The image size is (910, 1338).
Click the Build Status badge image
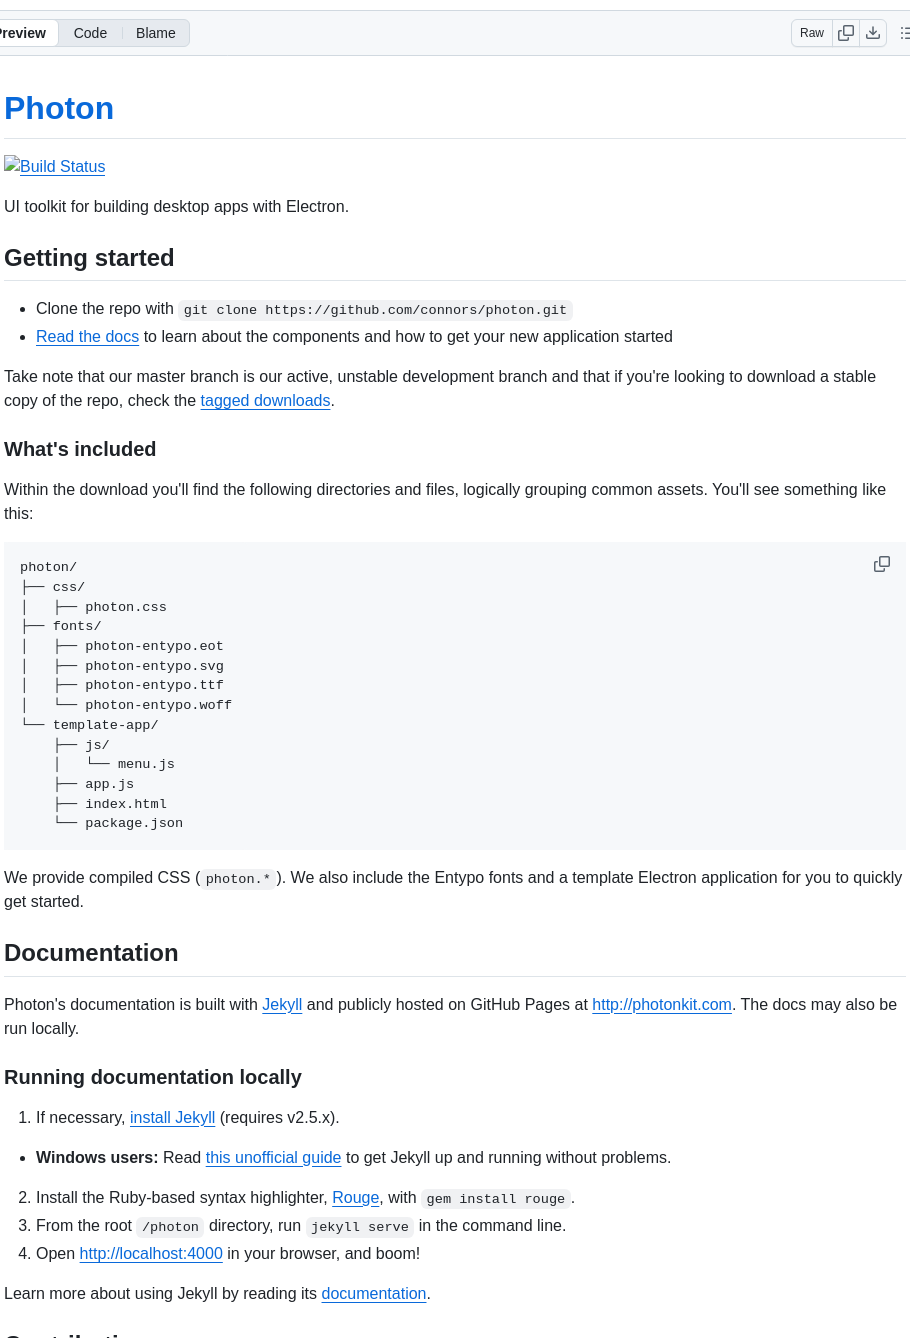click(55, 166)
